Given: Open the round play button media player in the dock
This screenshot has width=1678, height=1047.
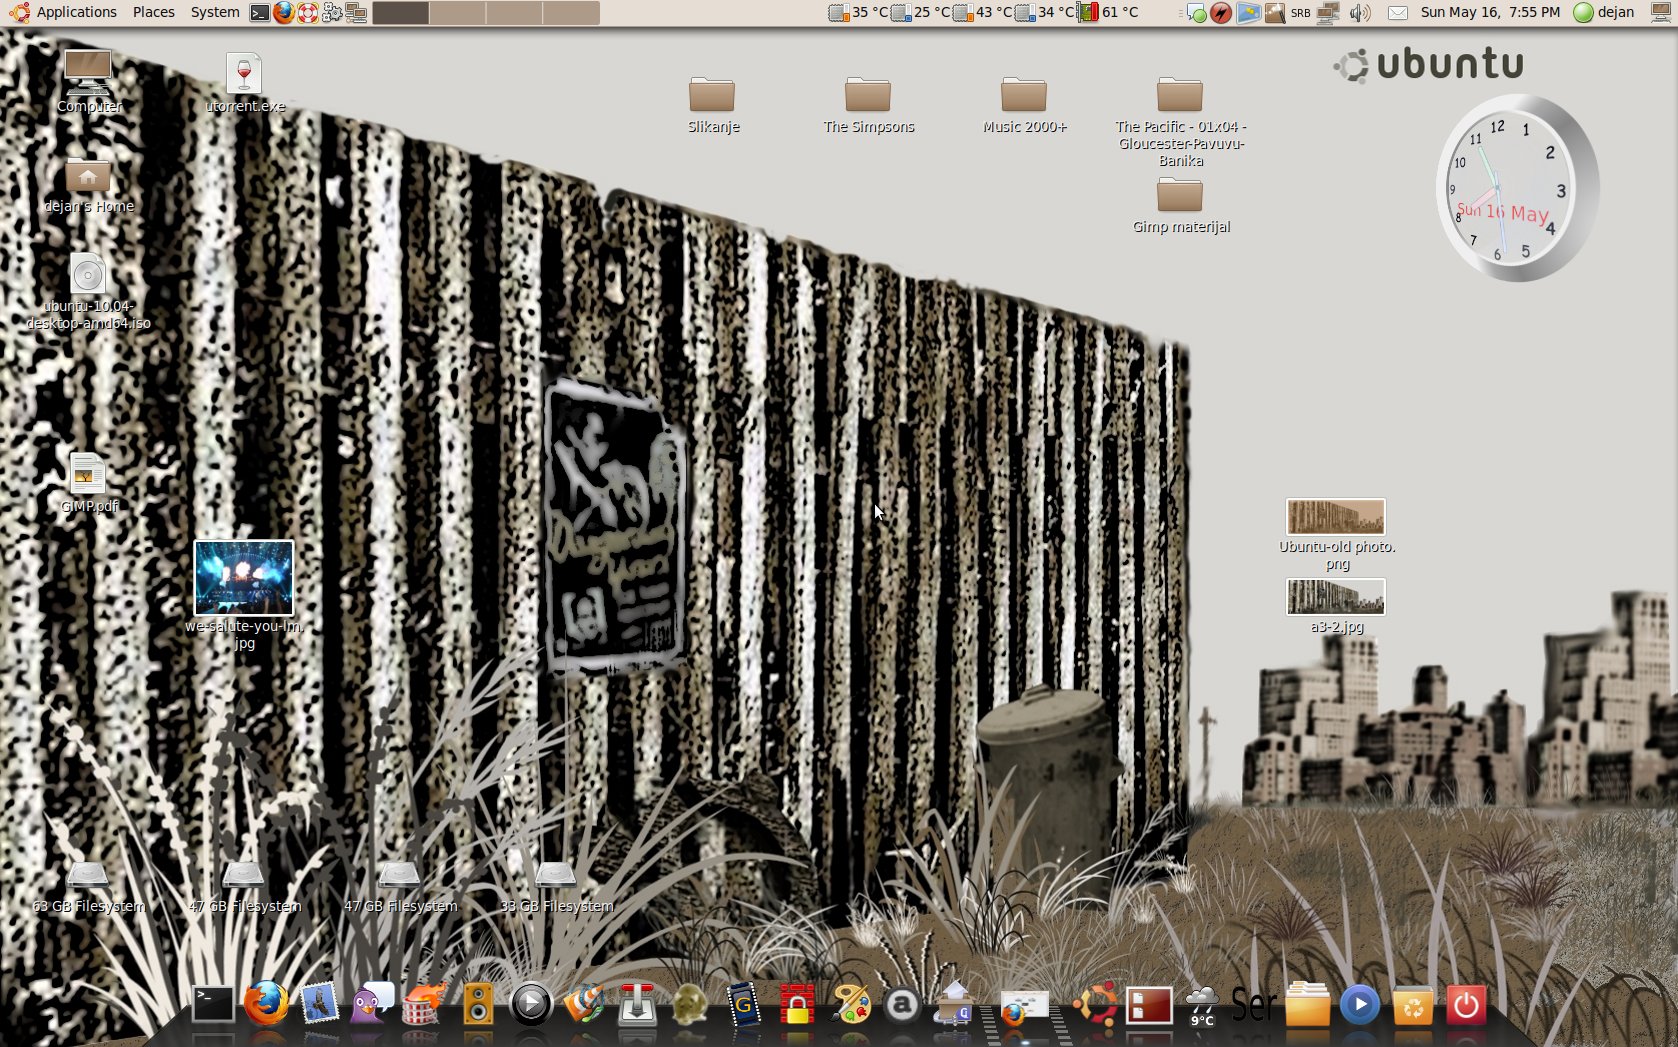Looking at the screenshot, I should [x=531, y=1004].
